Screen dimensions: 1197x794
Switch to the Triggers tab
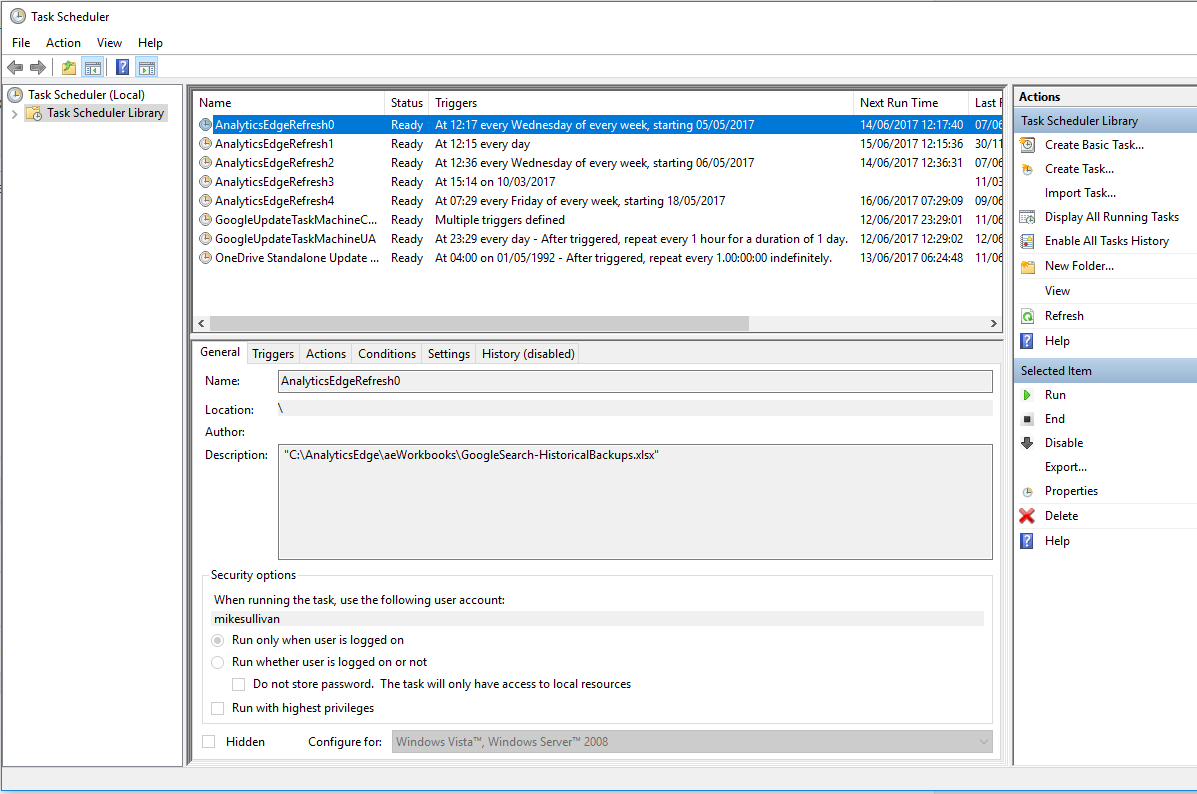(272, 353)
